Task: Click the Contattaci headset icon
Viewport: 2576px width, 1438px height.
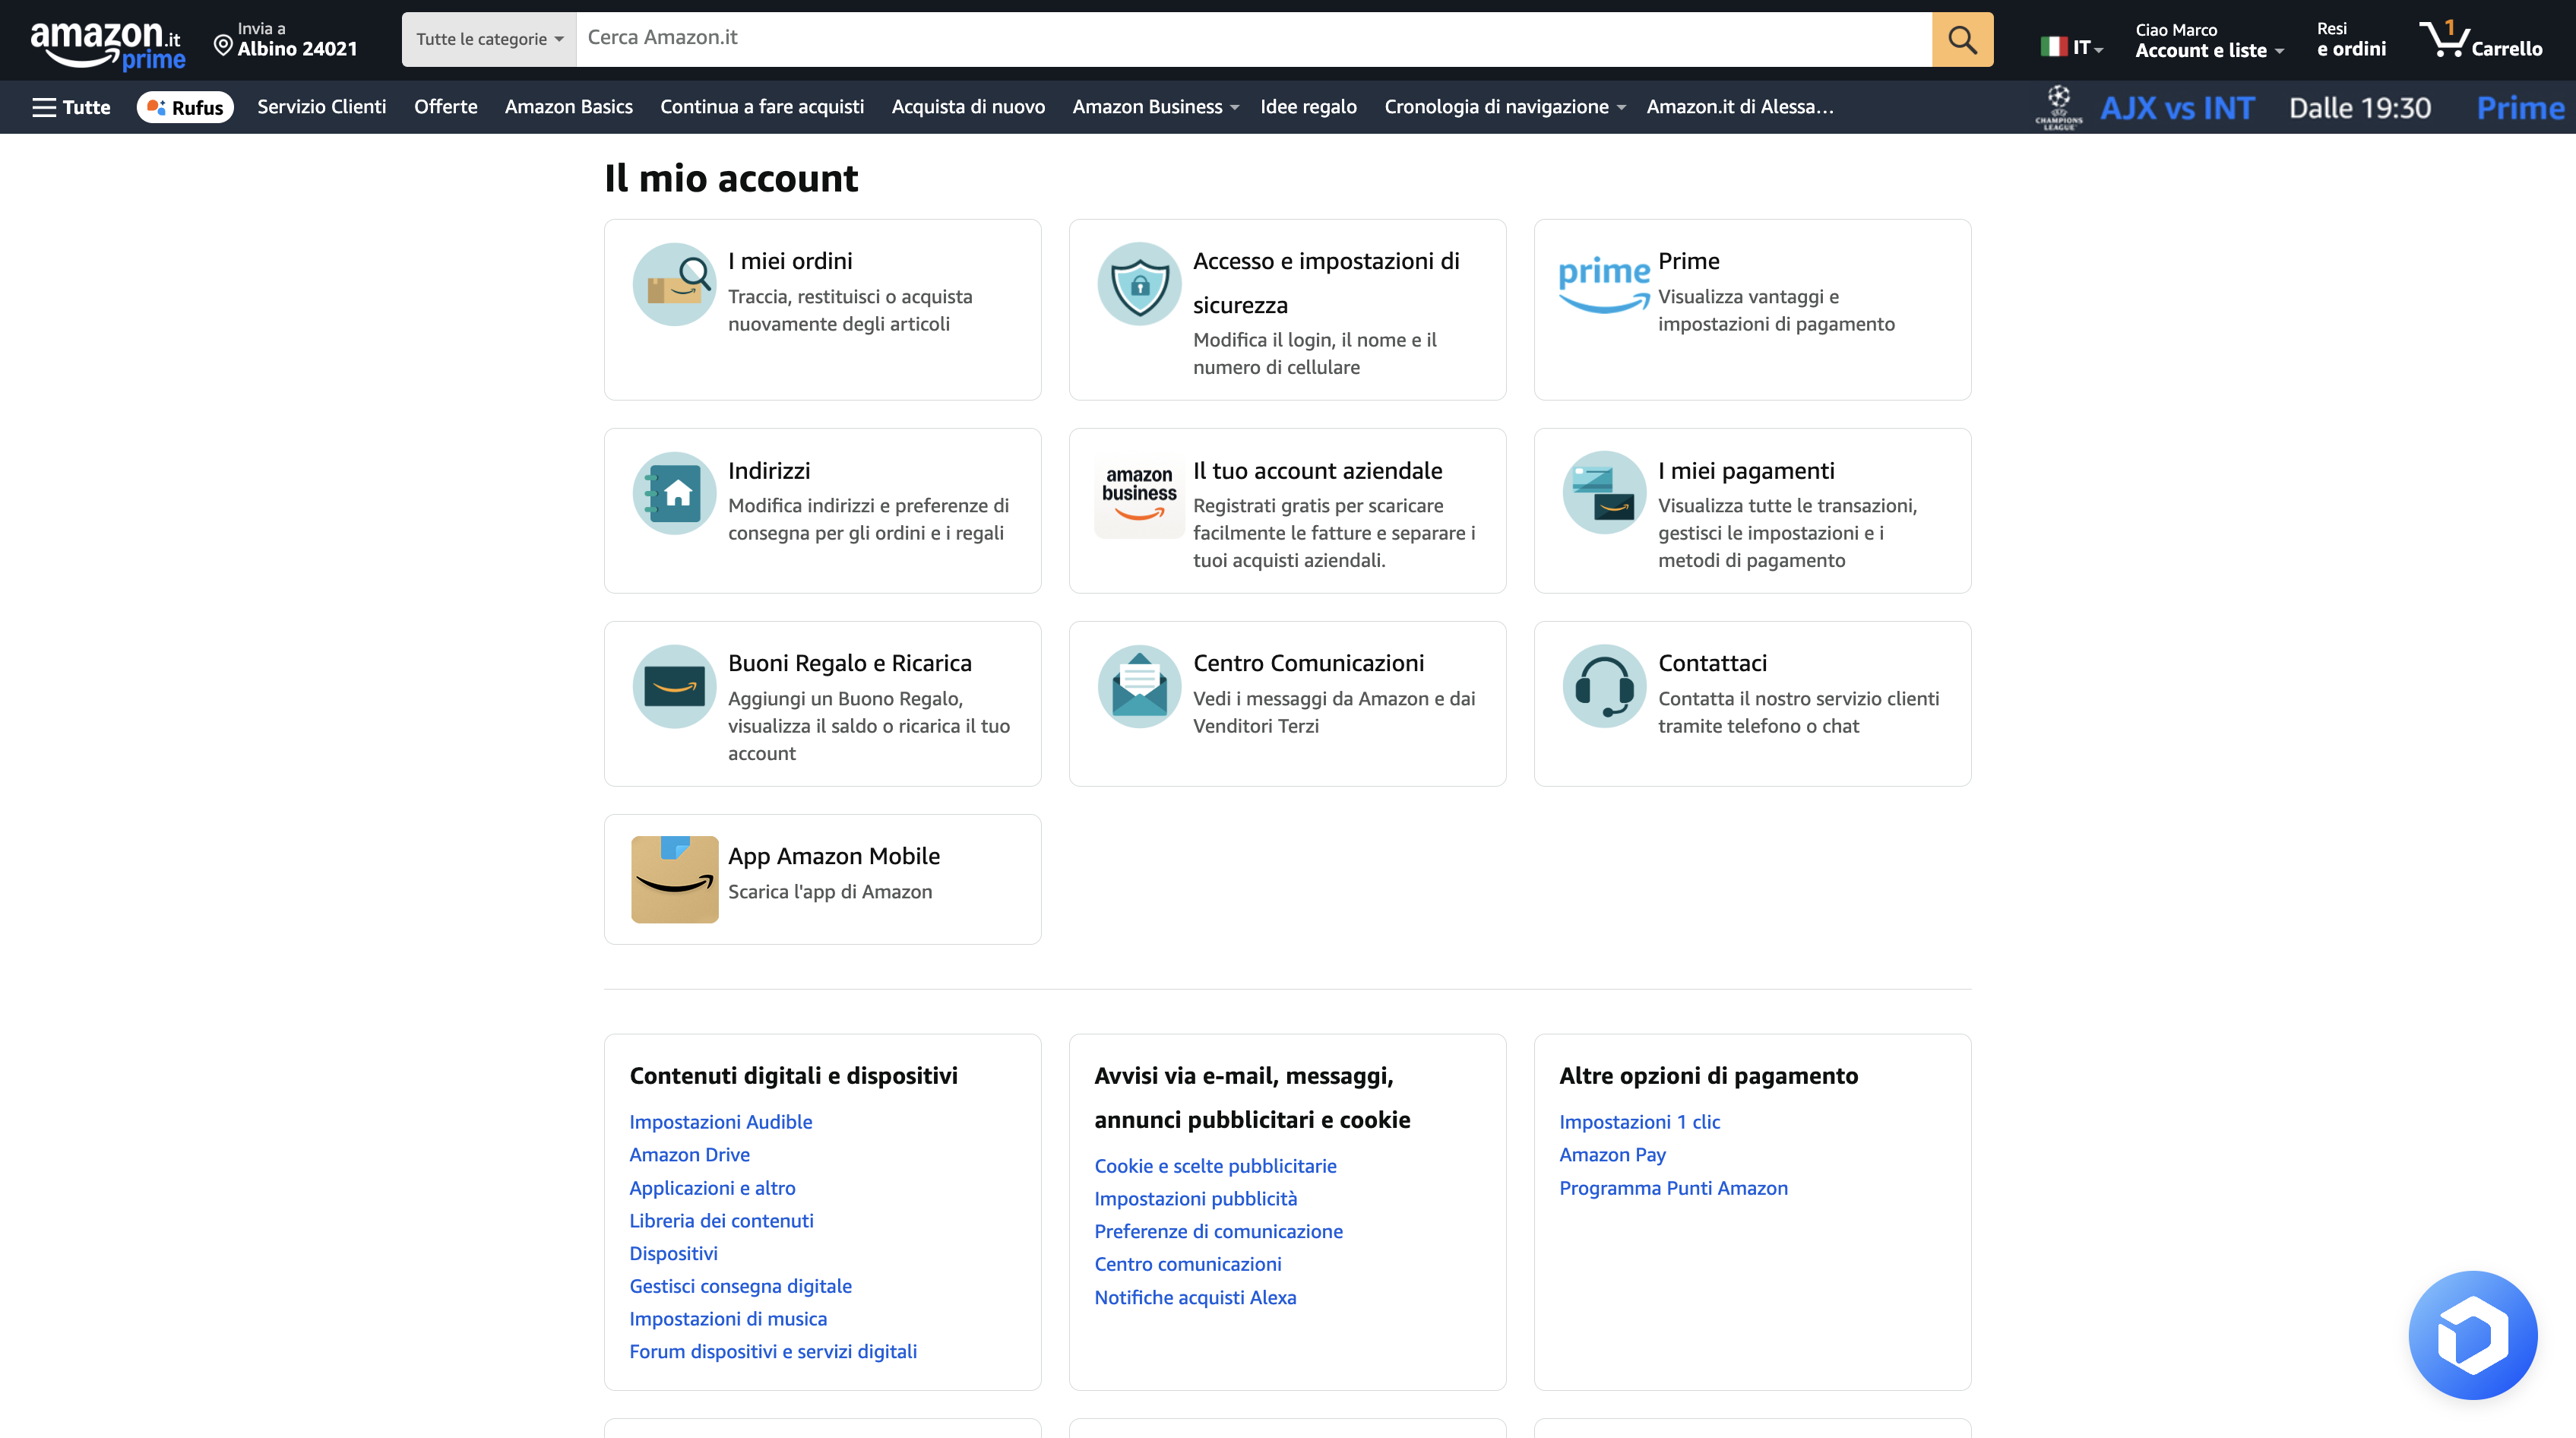Action: click(x=1604, y=686)
